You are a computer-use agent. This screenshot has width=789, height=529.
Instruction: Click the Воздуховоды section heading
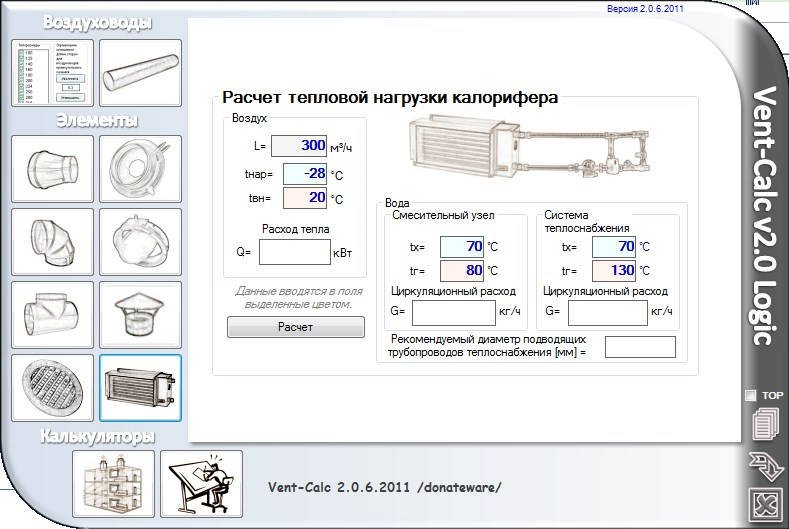click(x=97, y=23)
